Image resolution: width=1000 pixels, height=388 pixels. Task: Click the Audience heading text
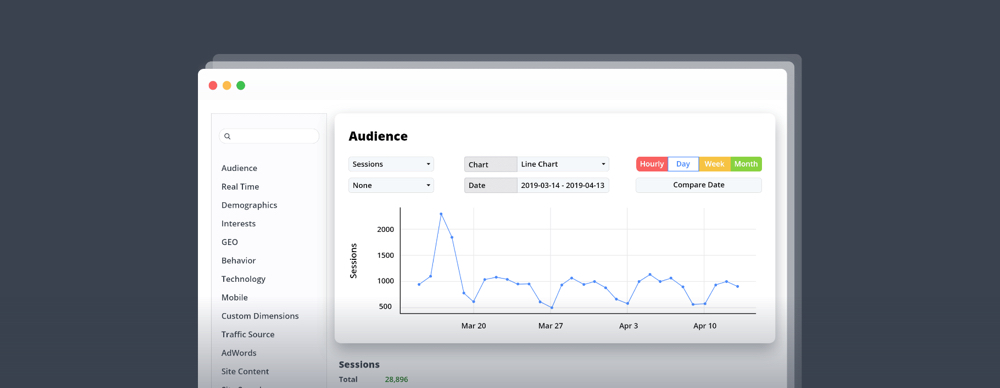coord(378,136)
